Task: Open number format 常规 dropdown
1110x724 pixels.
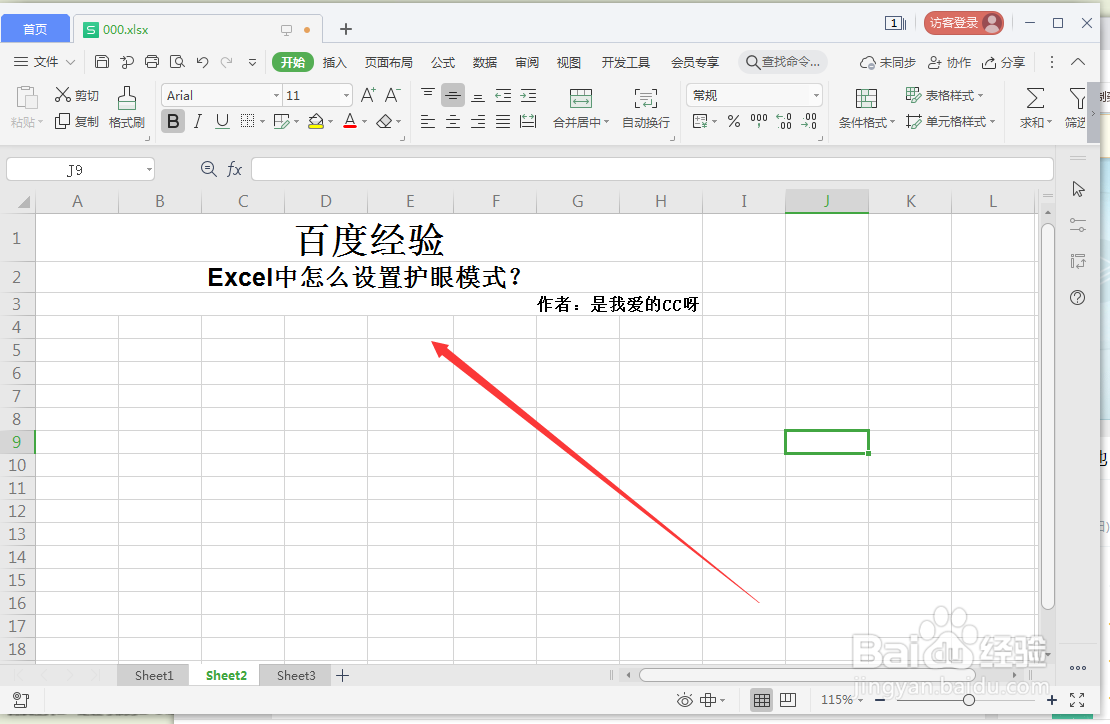Action: pos(816,95)
